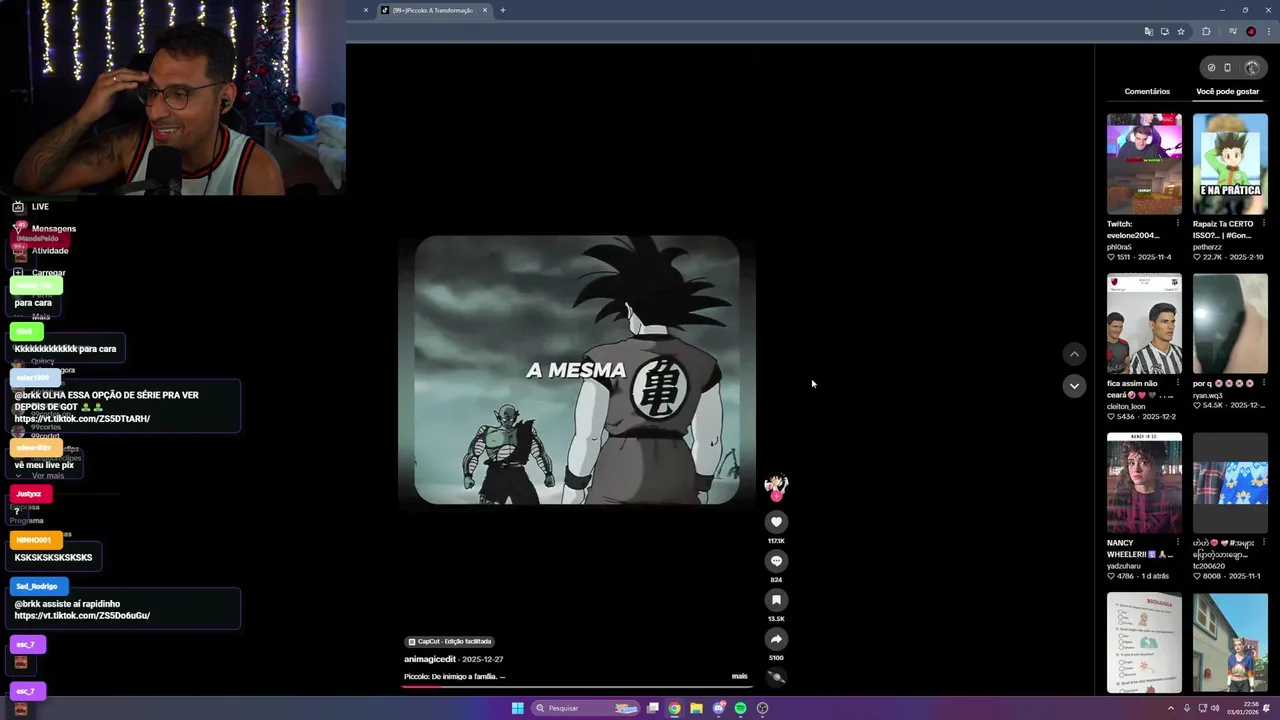Viewport: 1280px width, 720px height.
Task: Close the Piccolo browser tab
Action: [485, 10]
